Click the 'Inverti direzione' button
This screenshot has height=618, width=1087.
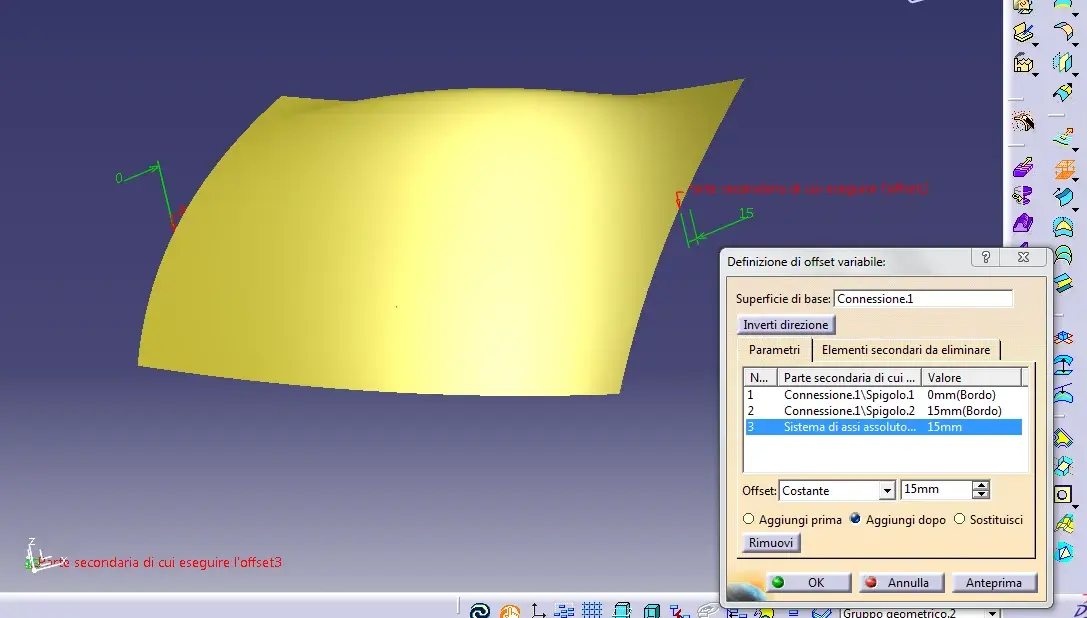pyautogui.click(x=786, y=325)
